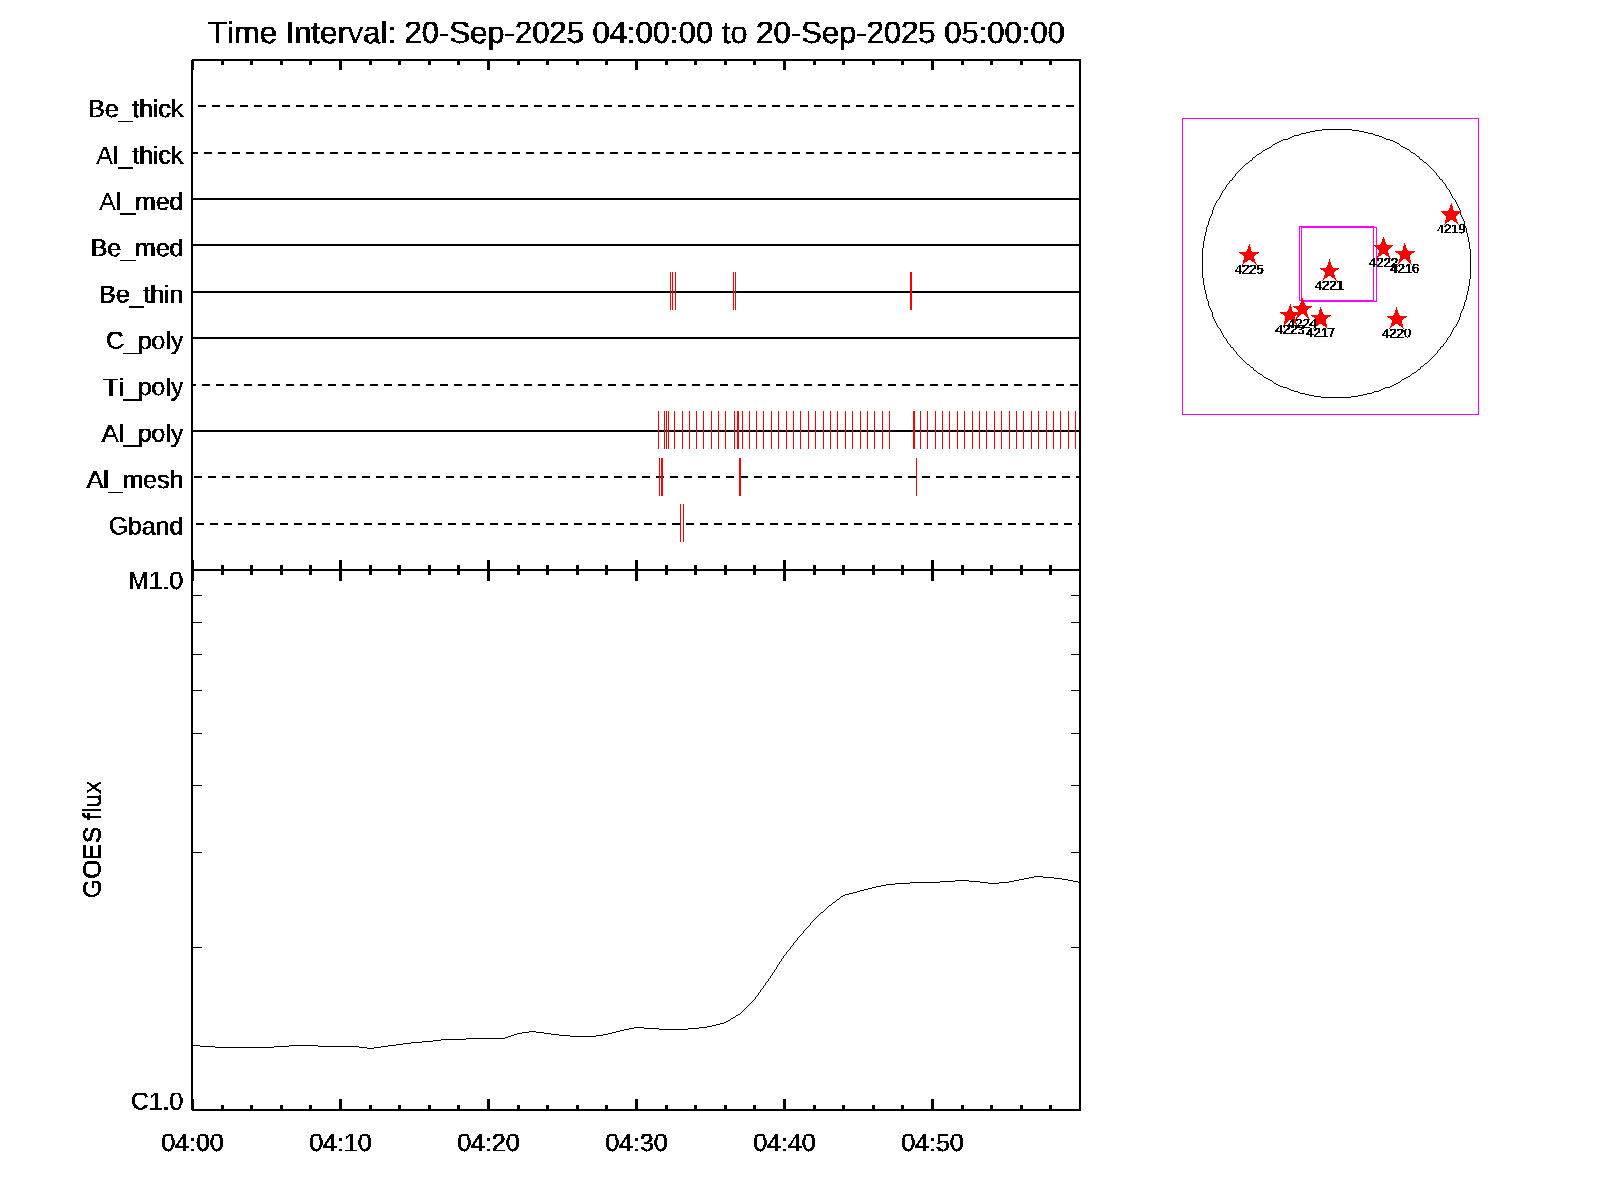Click the 04:50 time axis label
The width and height of the screenshot is (1600, 1200).
click(932, 1143)
